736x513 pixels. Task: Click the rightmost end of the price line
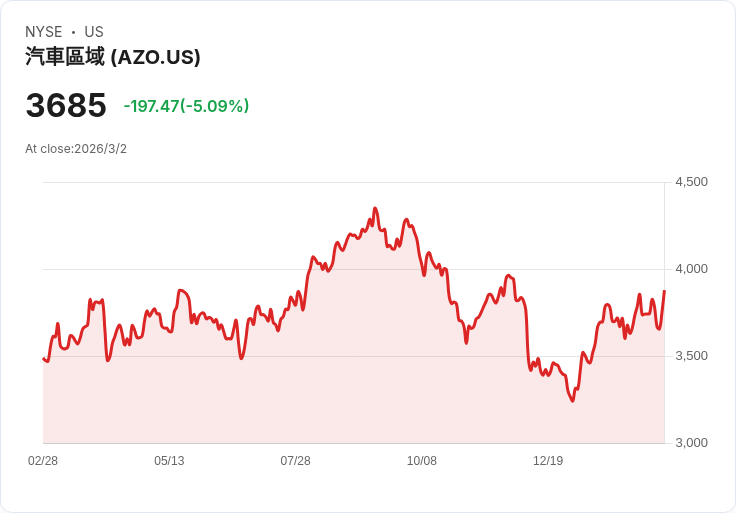click(664, 291)
